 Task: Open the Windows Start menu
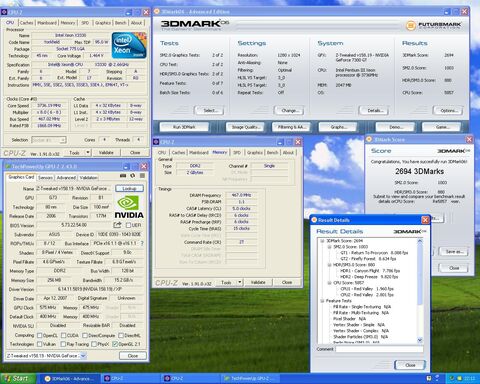pyautogui.click(x=17, y=379)
